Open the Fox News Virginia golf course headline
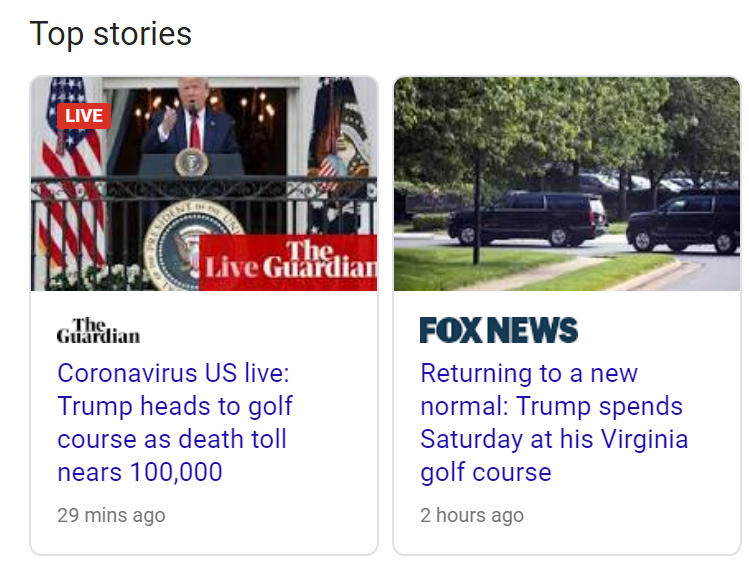749x563 pixels. [x=554, y=422]
